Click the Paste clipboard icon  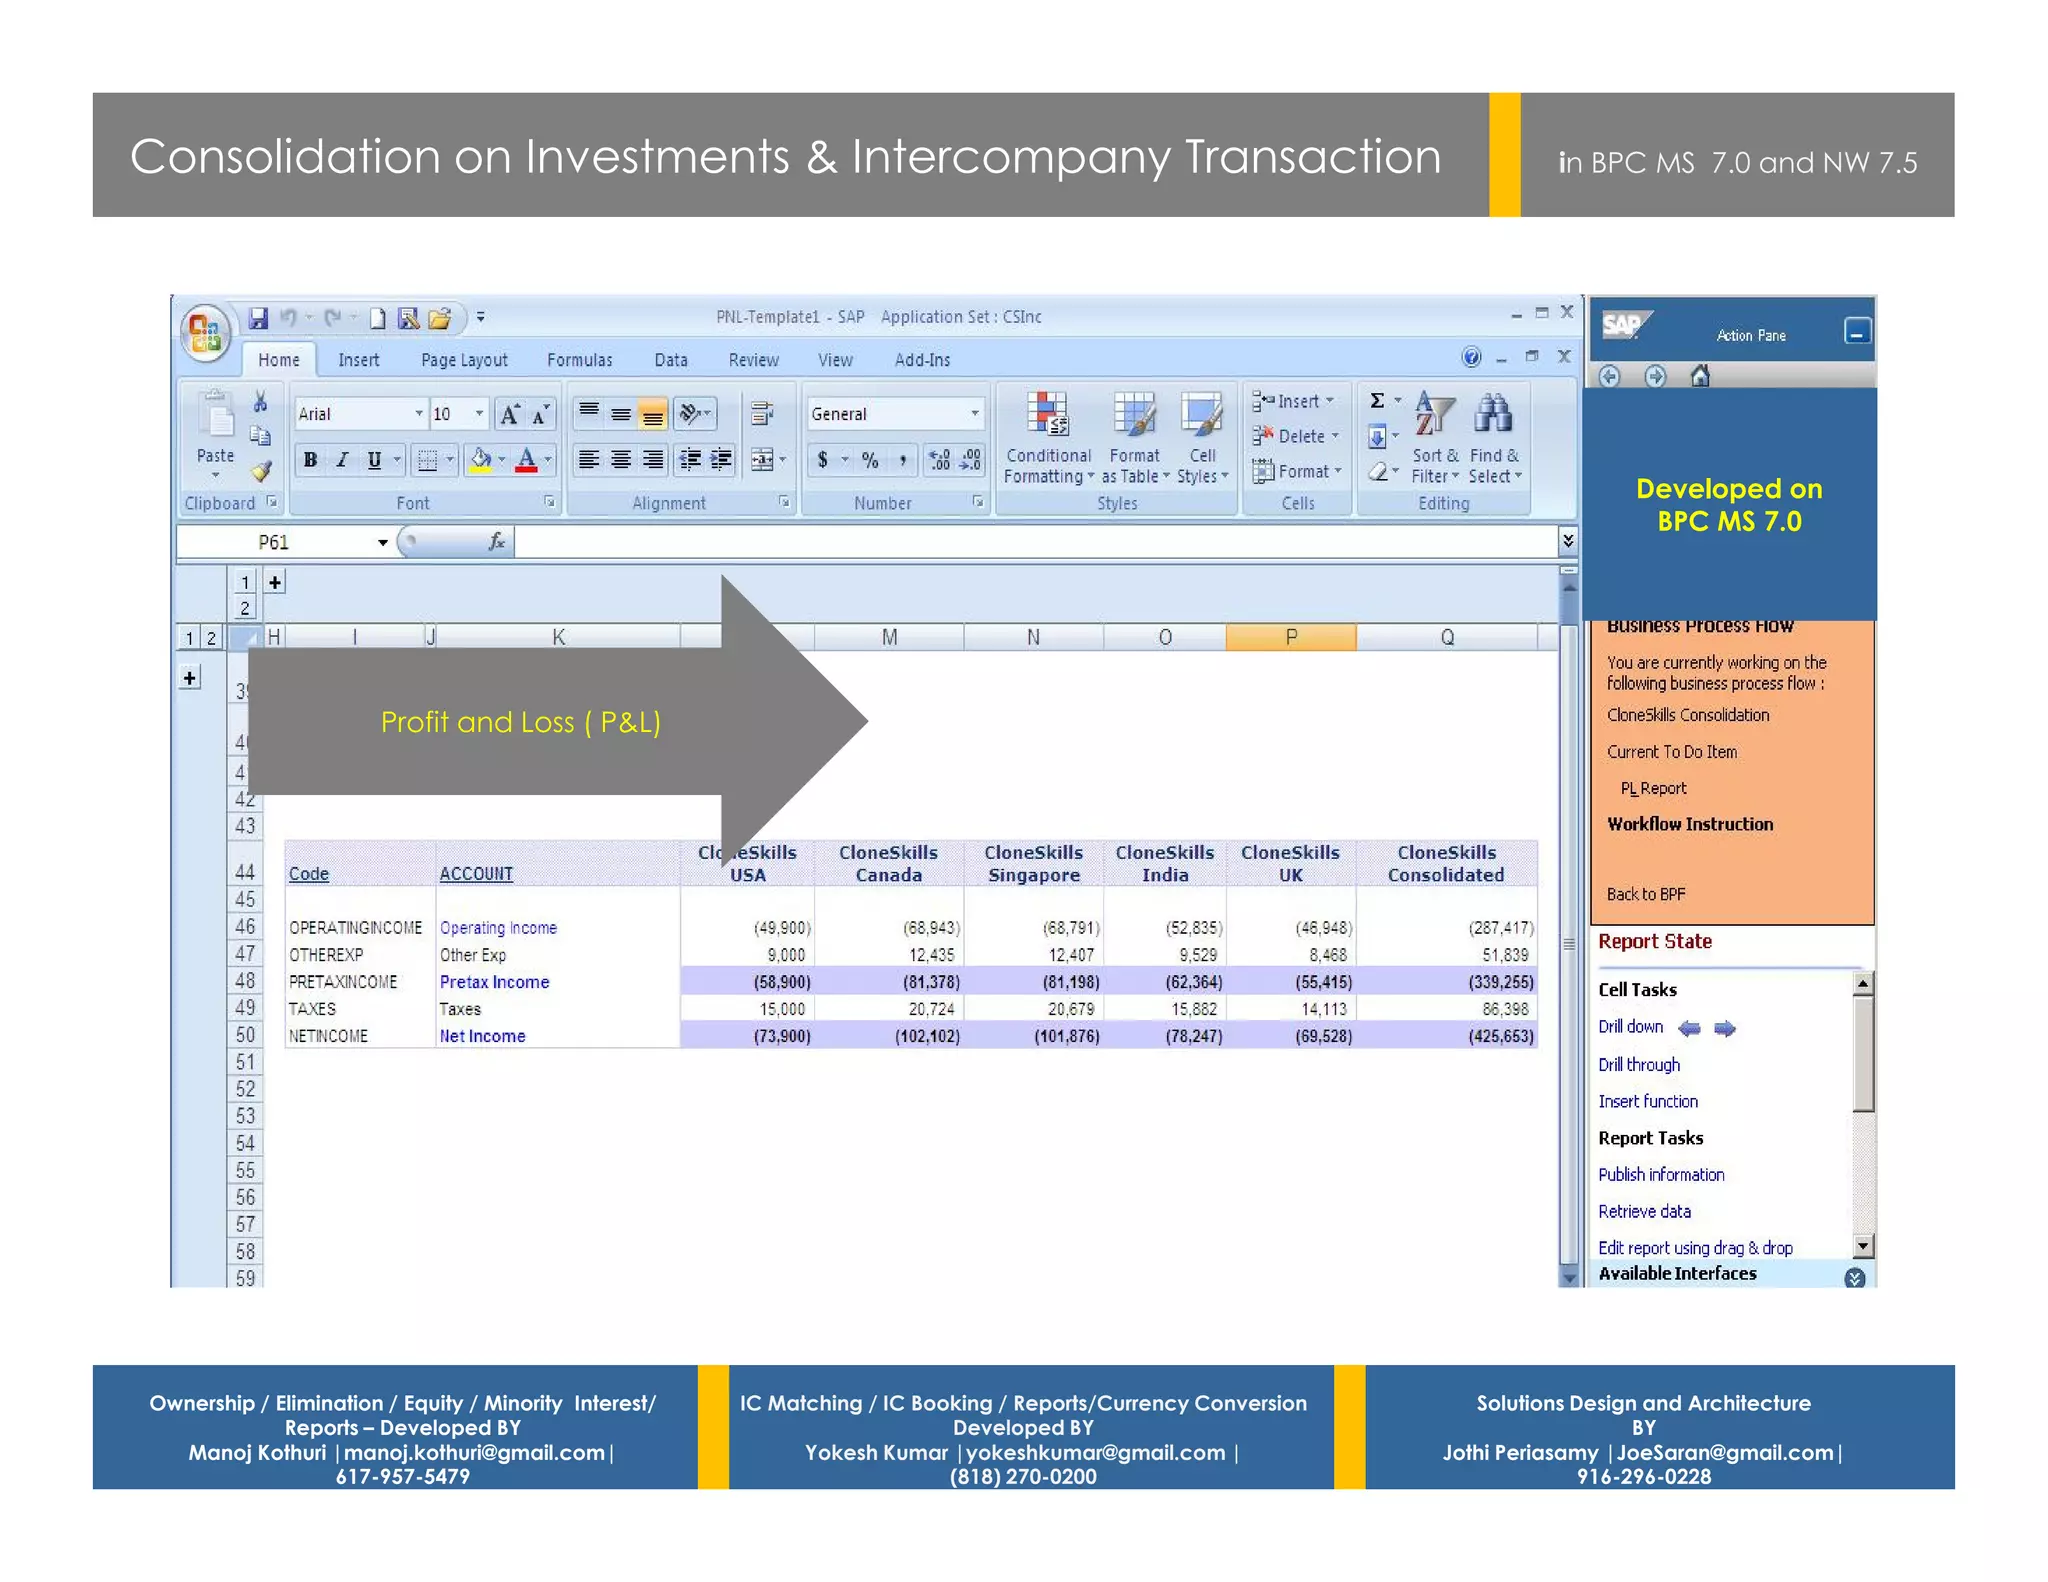pyautogui.click(x=215, y=414)
